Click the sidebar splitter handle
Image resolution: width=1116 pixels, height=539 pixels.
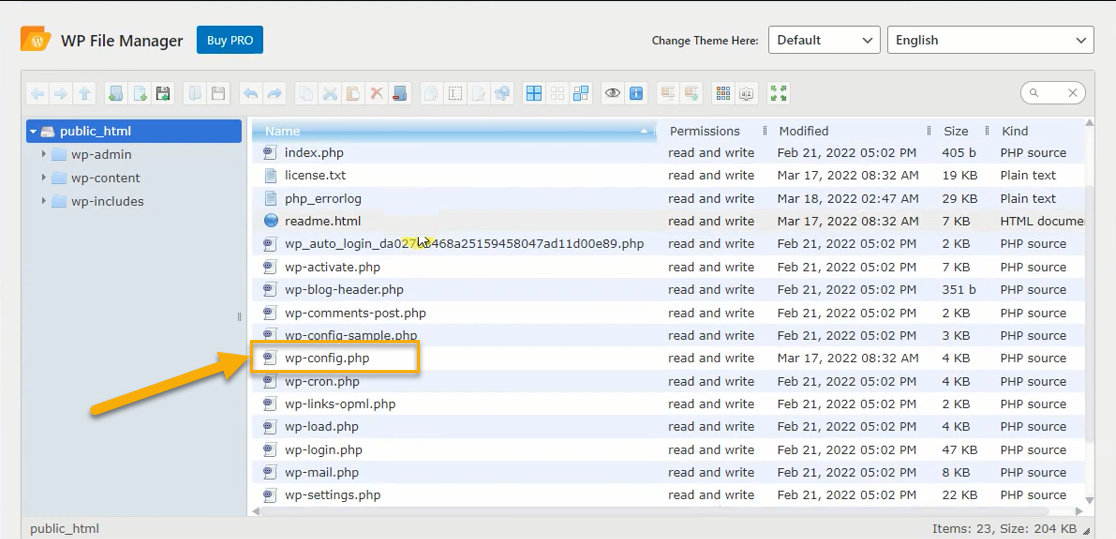(240, 317)
